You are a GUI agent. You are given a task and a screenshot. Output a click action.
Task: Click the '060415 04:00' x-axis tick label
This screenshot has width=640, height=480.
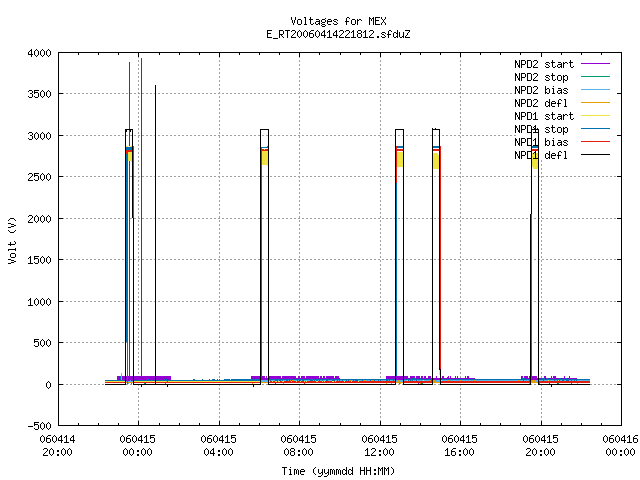(218, 446)
